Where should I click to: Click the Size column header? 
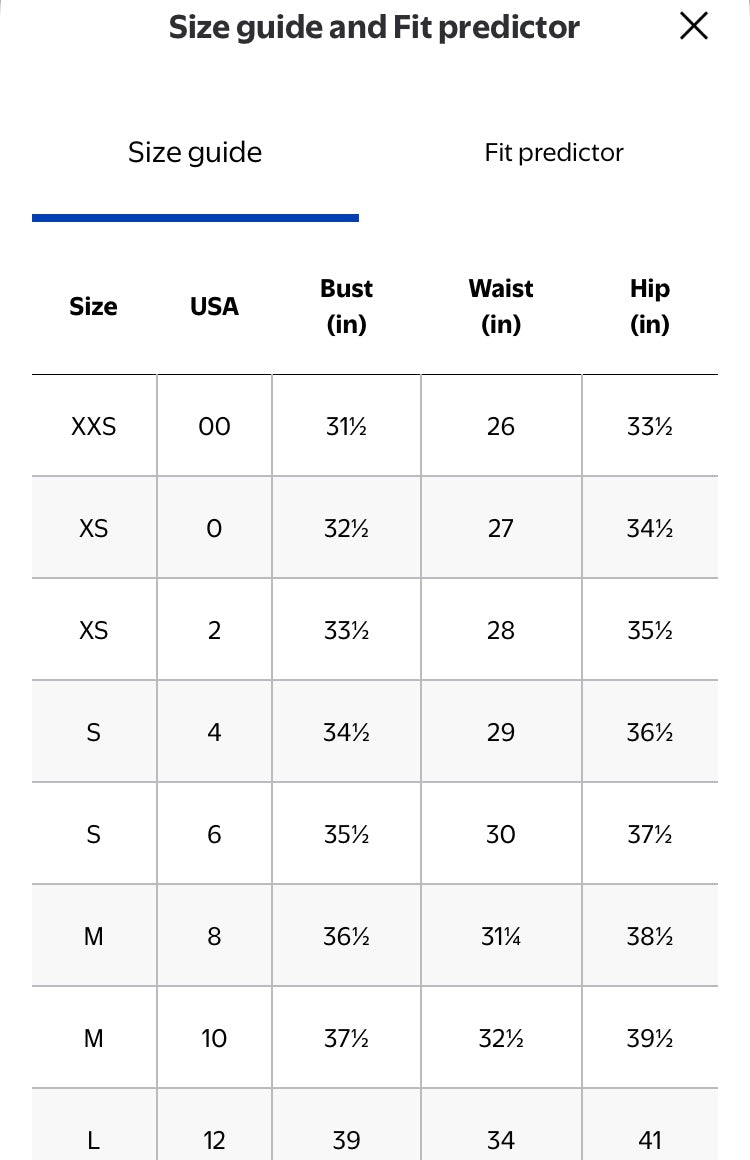[x=93, y=307]
